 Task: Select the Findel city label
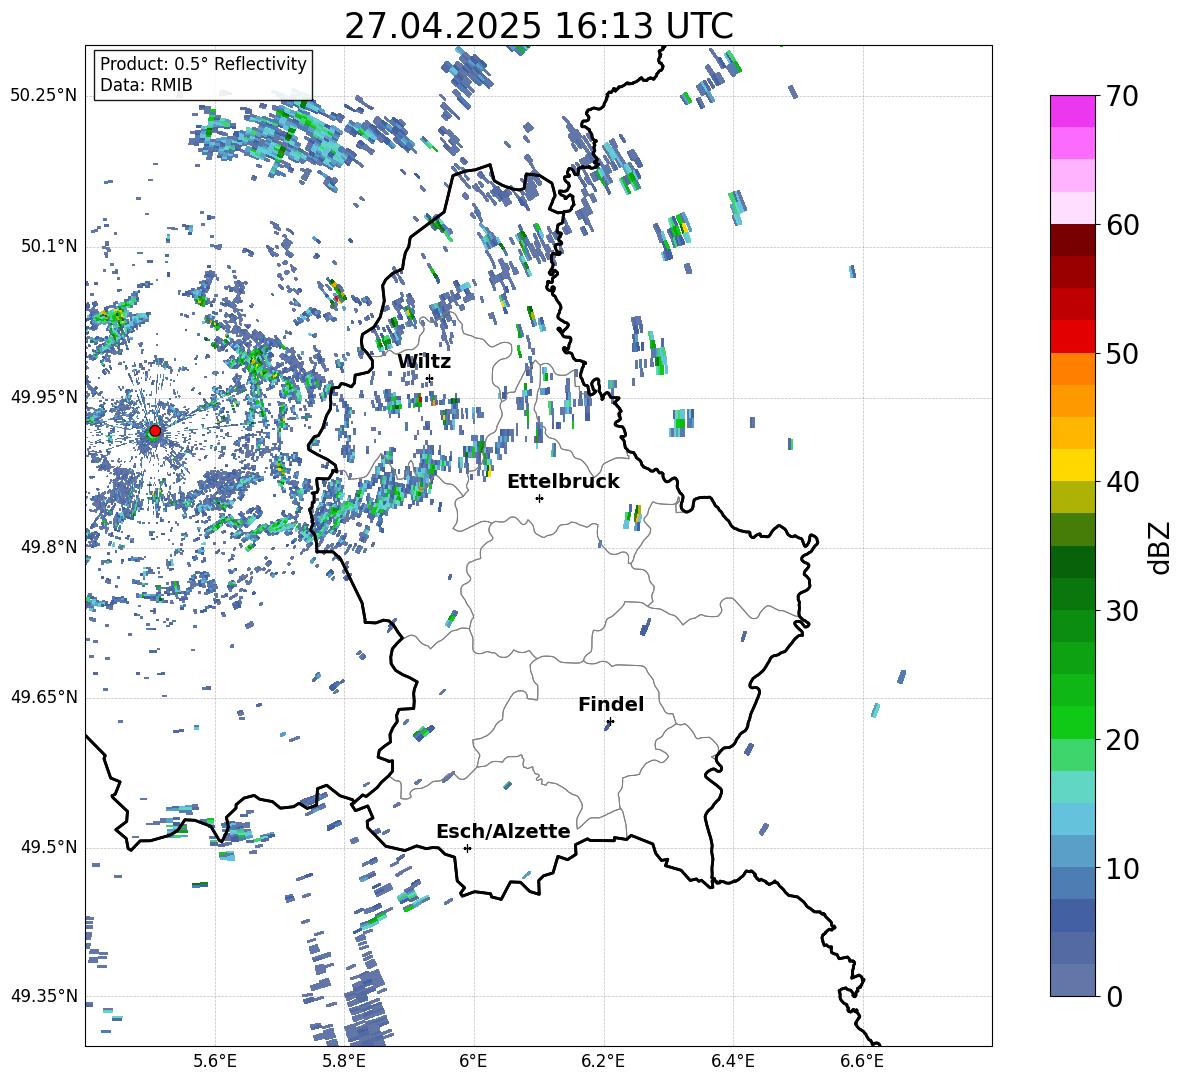pyautogui.click(x=611, y=704)
